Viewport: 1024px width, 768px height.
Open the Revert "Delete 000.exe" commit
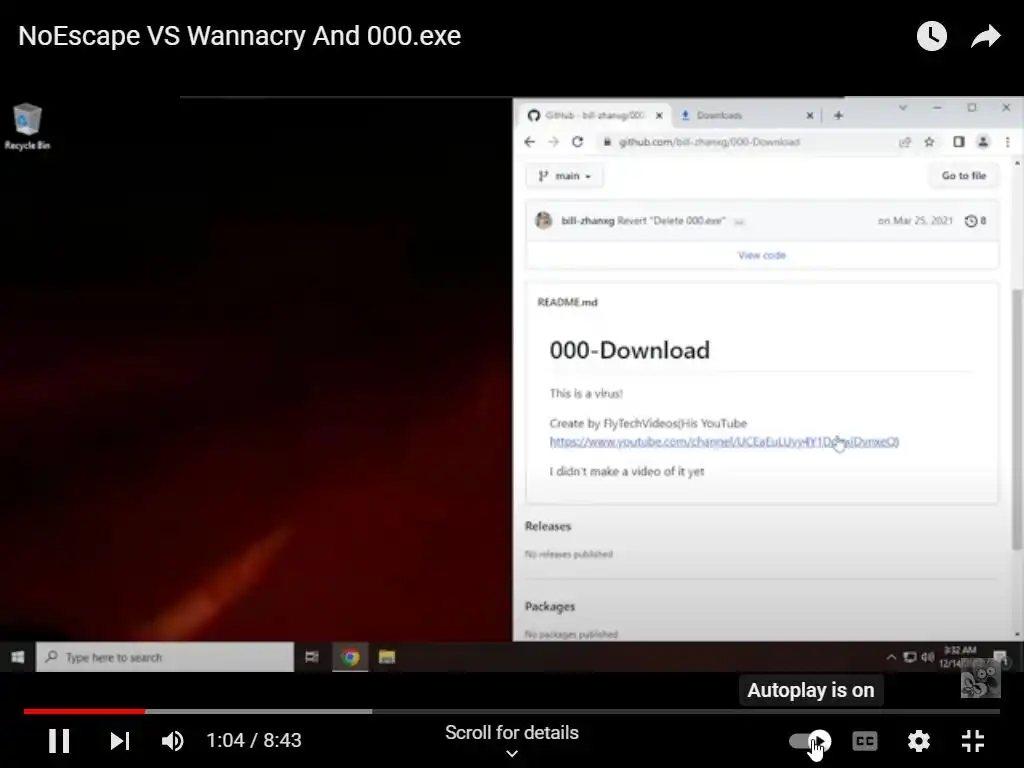[x=671, y=221]
